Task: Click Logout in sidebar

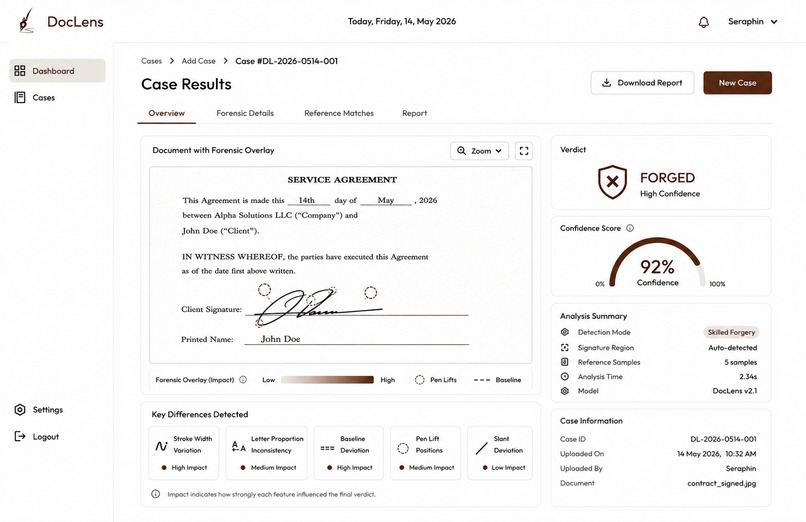Action: click(x=36, y=437)
